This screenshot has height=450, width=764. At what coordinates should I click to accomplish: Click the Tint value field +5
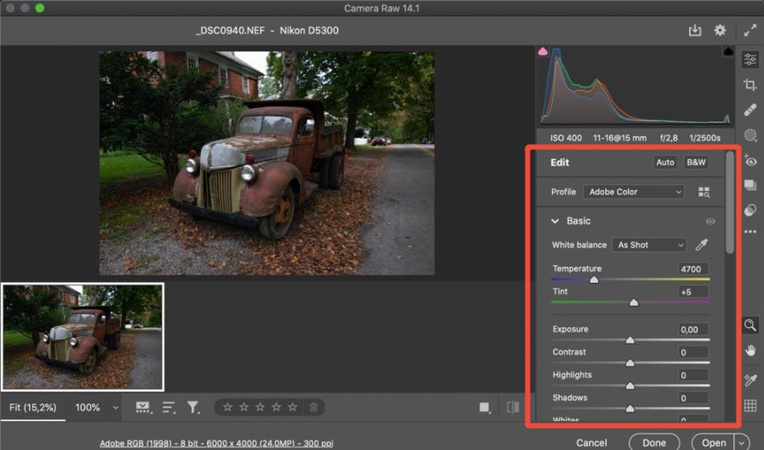click(x=693, y=292)
